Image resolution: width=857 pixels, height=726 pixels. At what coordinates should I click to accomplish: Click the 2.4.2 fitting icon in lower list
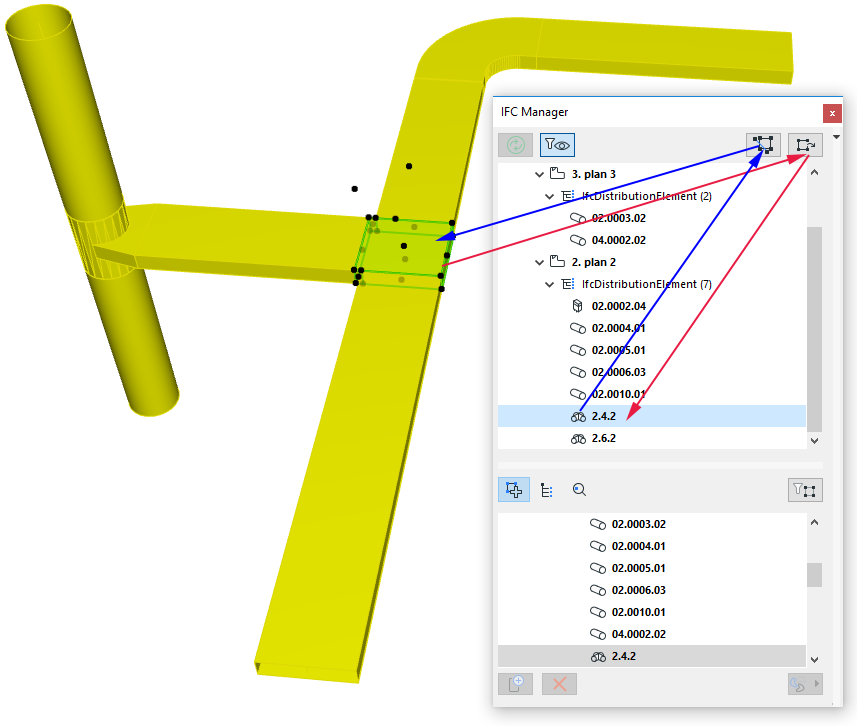(598, 657)
